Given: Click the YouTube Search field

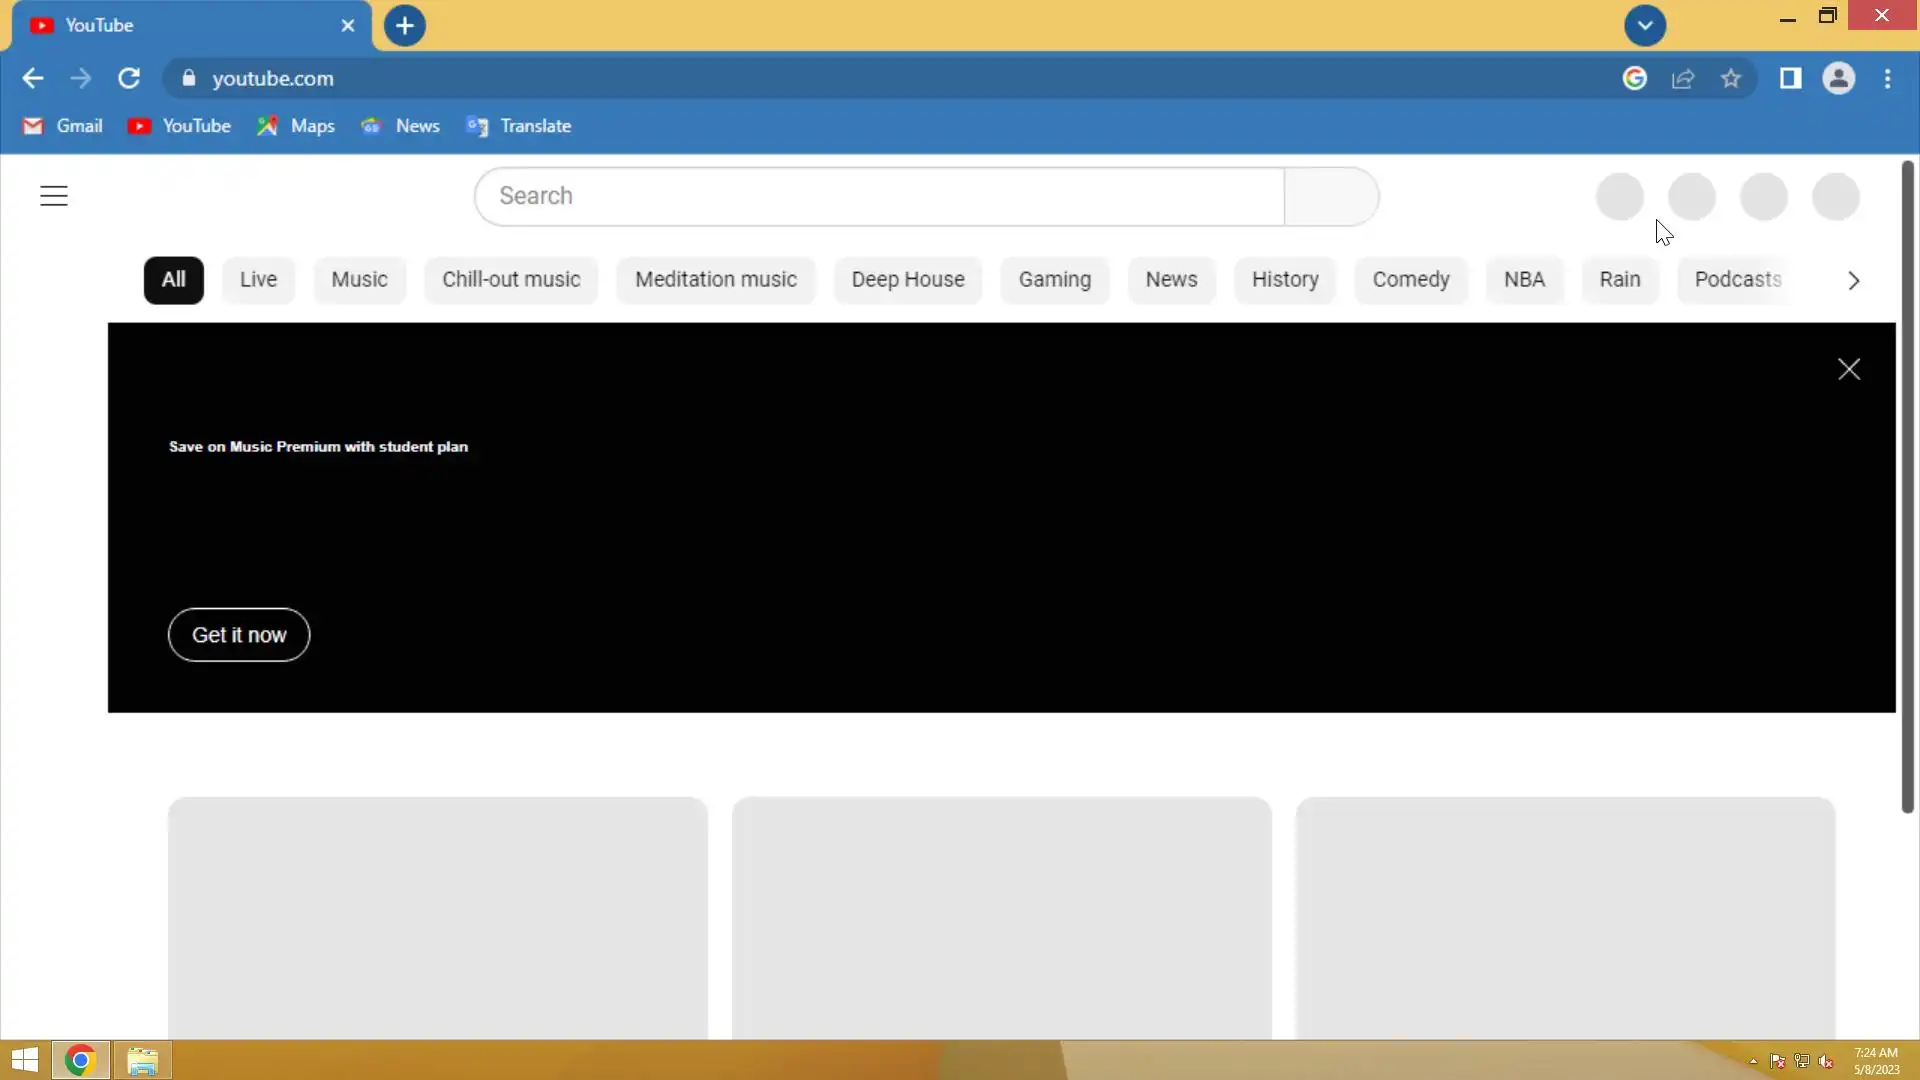Looking at the screenshot, I should [880, 196].
